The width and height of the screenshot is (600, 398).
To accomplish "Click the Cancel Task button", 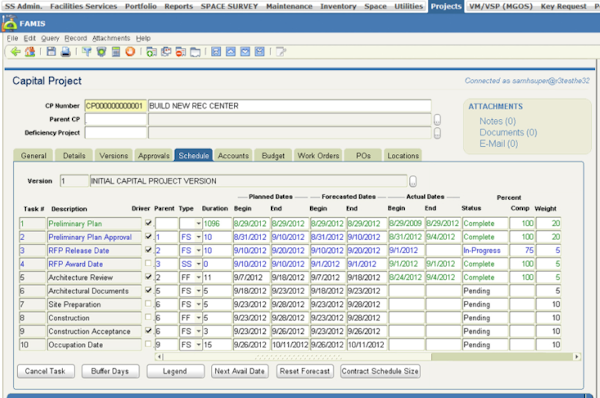I will pyautogui.click(x=46, y=371).
